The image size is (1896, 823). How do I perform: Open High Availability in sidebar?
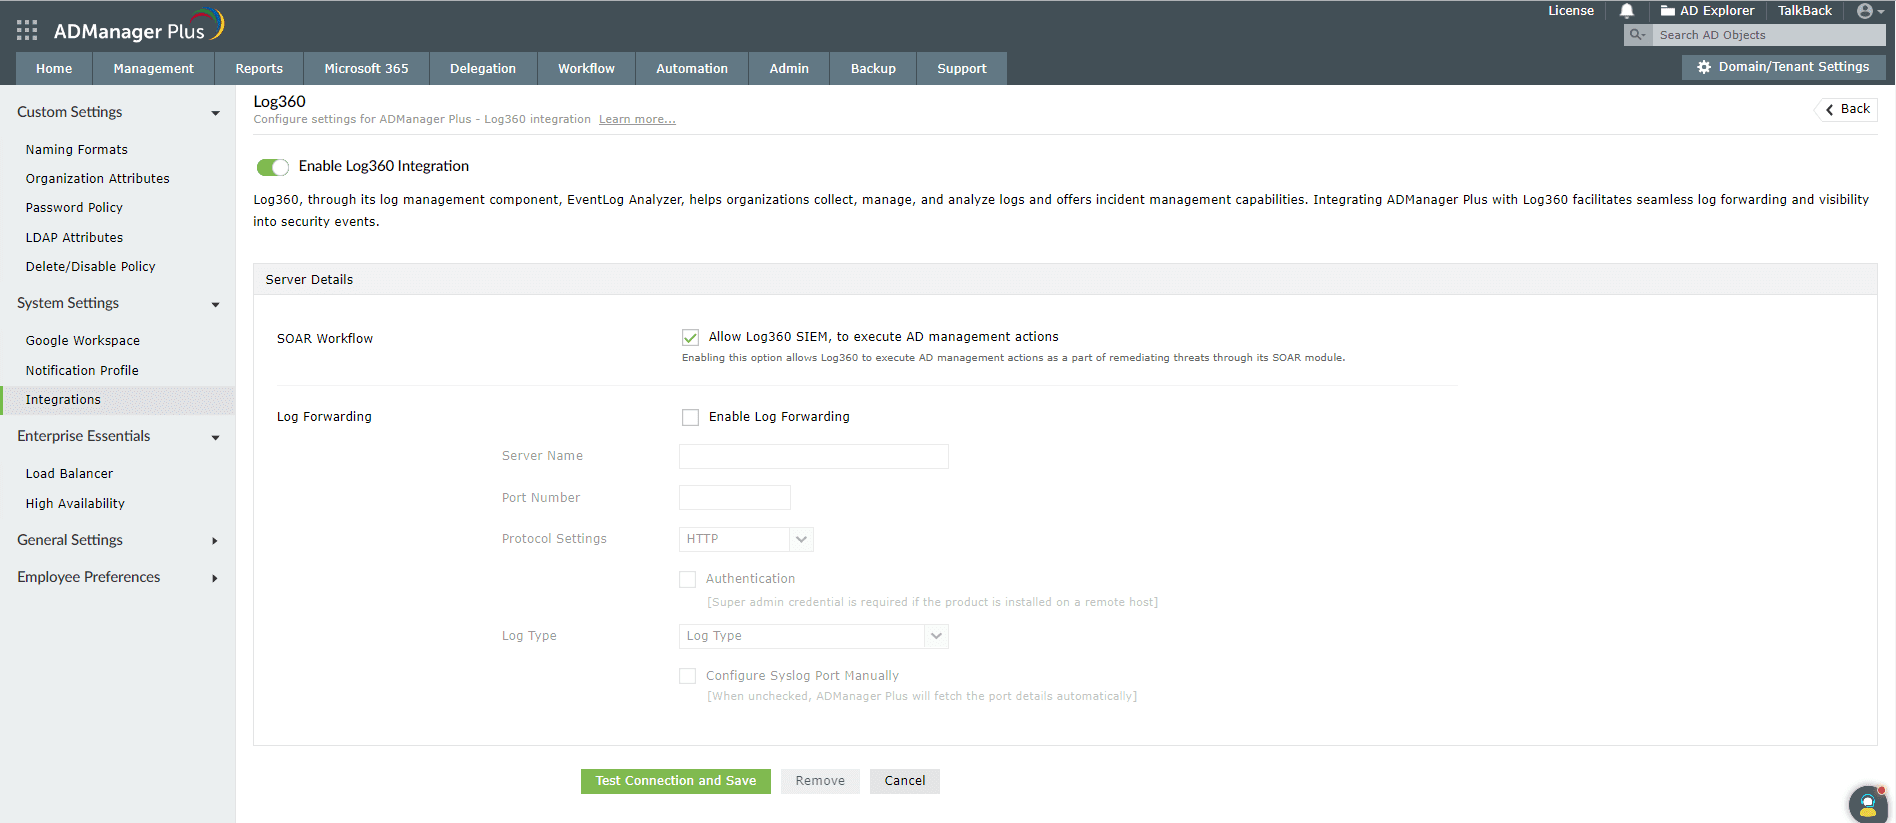[75, 504]
